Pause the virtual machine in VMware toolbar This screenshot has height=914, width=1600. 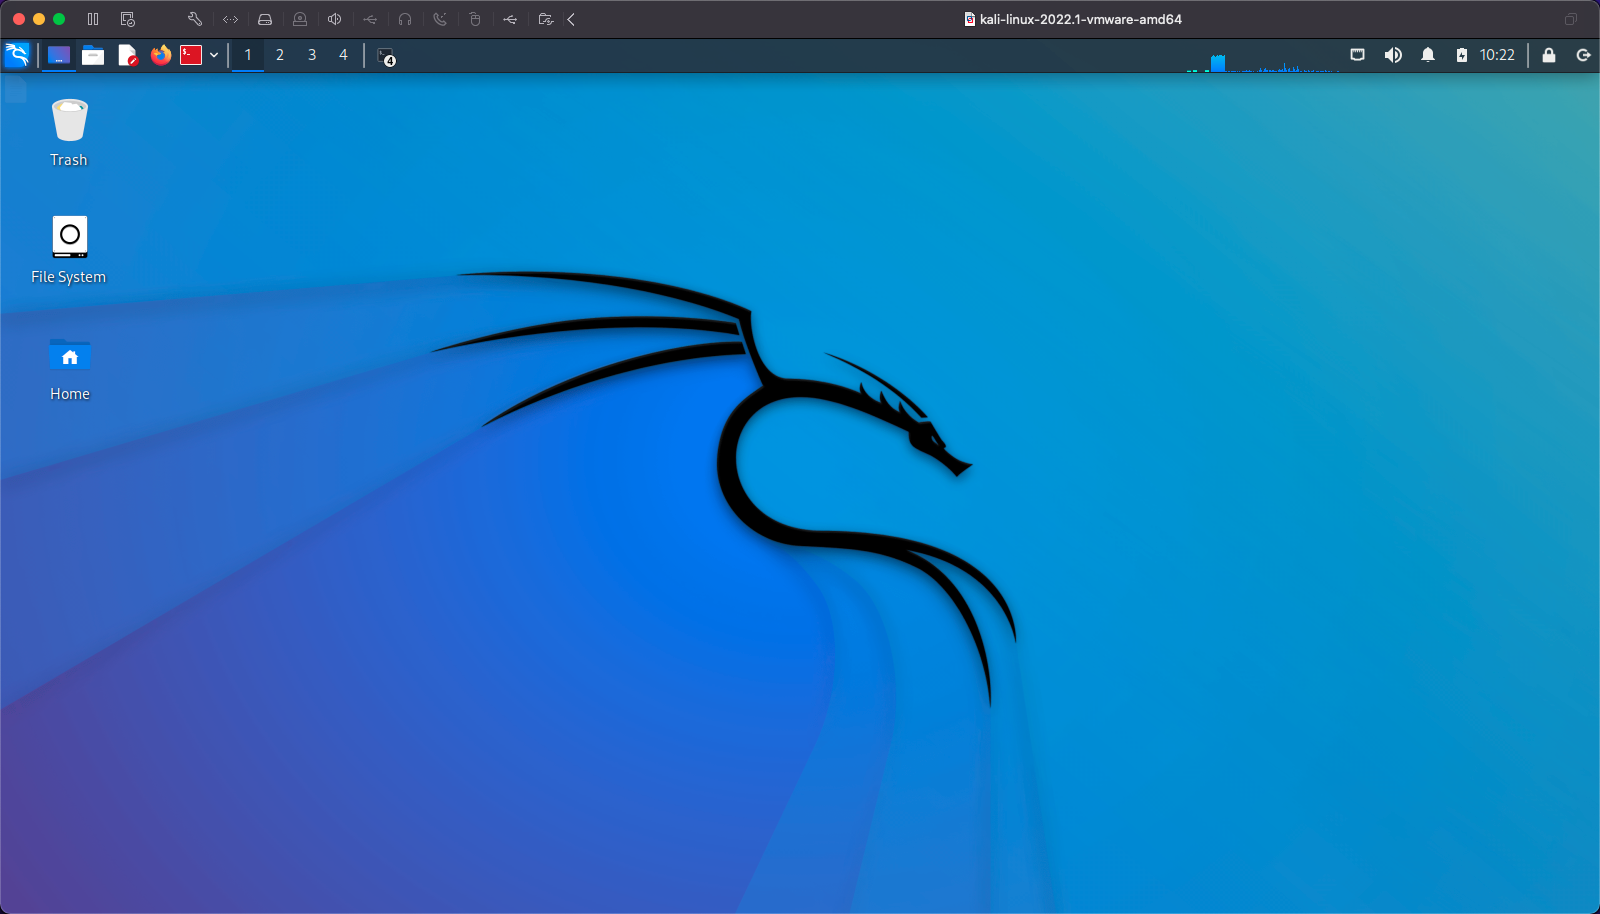tap(93, 19)
